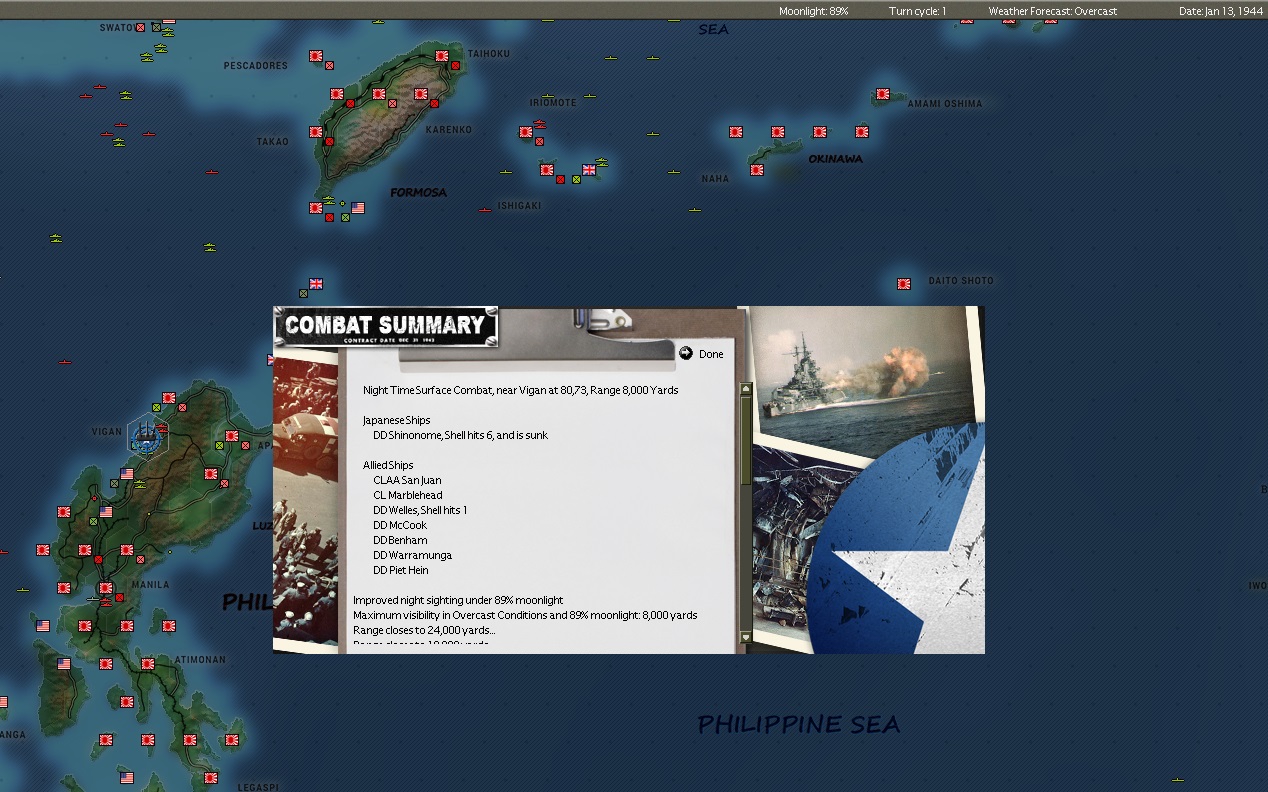Select the US flag at southern Formosa tip
The width and height of the screenshot is (1268, 792).
[358, 208]
